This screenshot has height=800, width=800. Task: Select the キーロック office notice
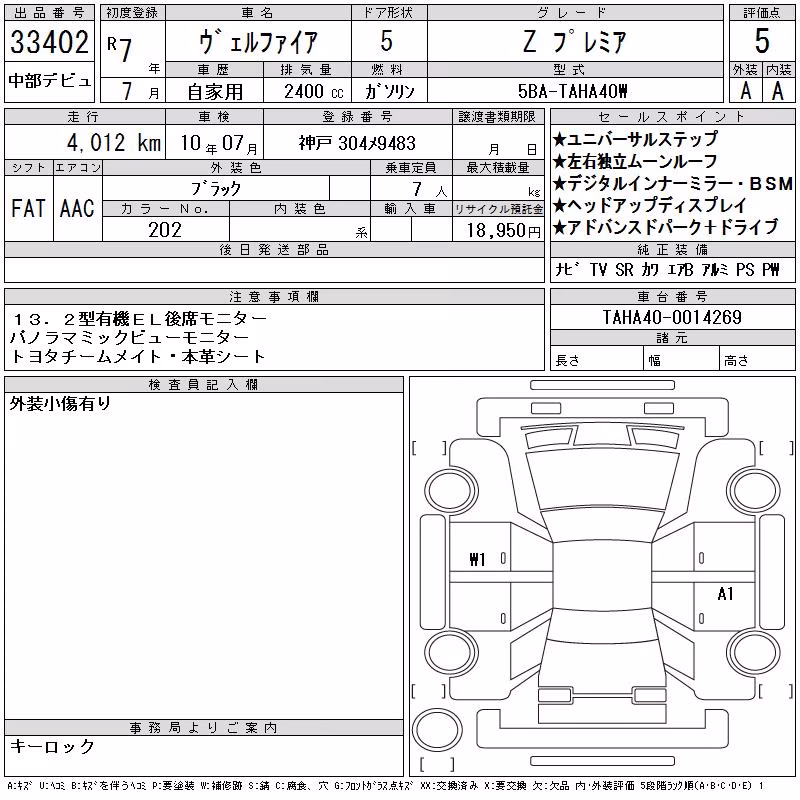pyautogui.click(x=52, y=746)
